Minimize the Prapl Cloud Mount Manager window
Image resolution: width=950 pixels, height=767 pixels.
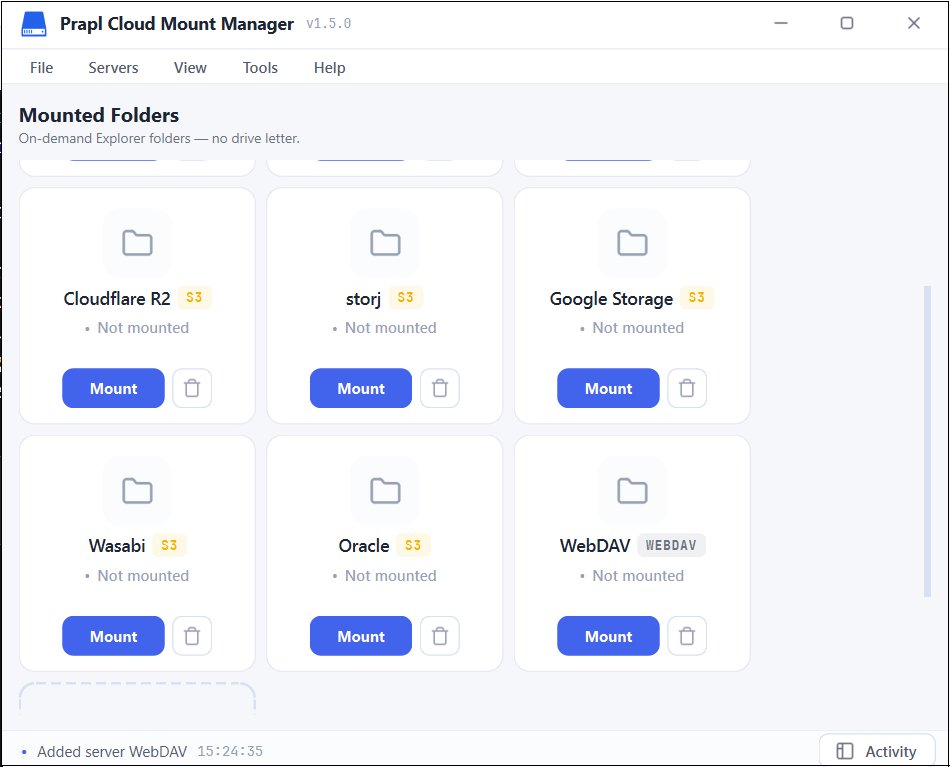click(781, 23)
